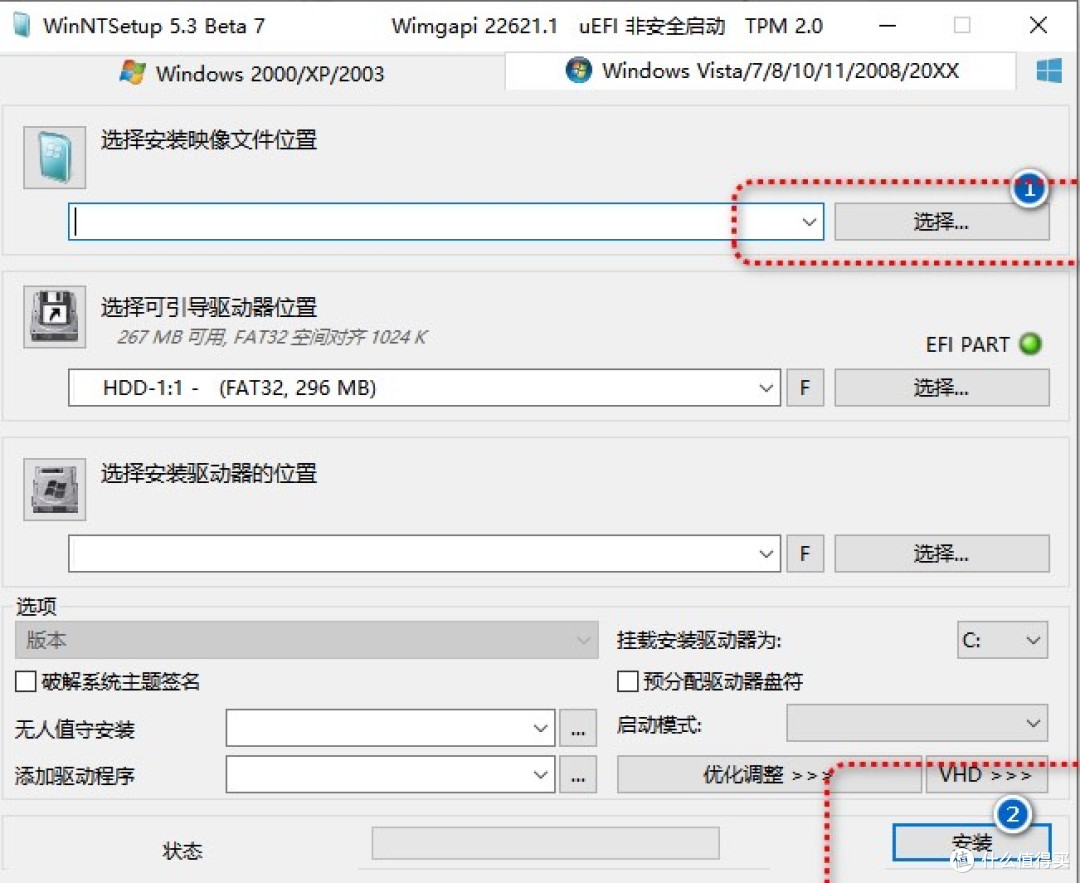Click the F button beside installation drive
Image resolution: width=1080 pixels, height=883 pixels.
click(x=805, y=554)
